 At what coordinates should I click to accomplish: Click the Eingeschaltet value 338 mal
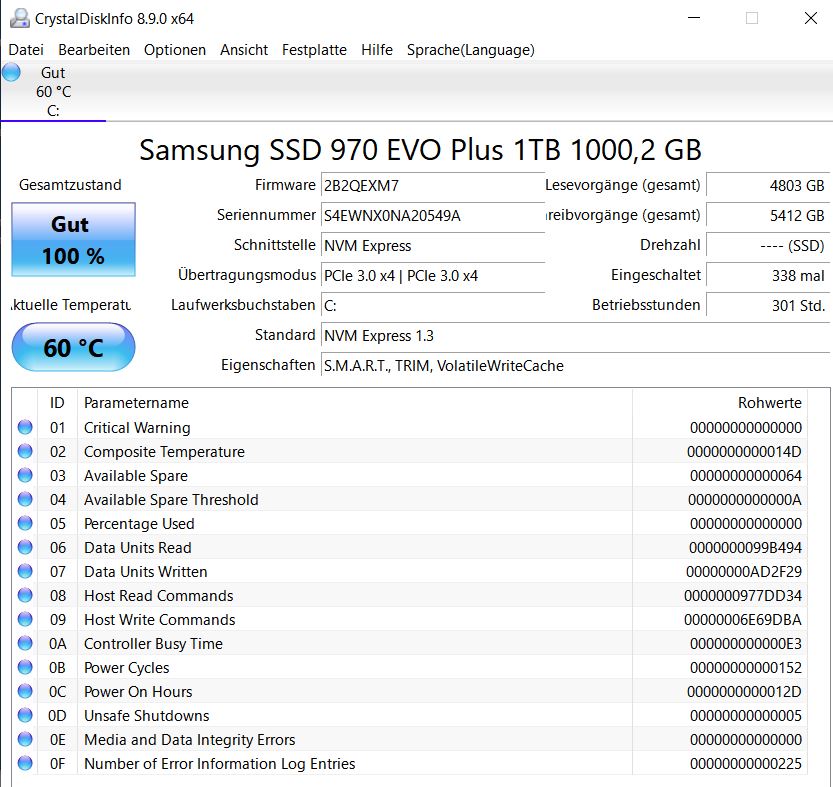point(768,275)
